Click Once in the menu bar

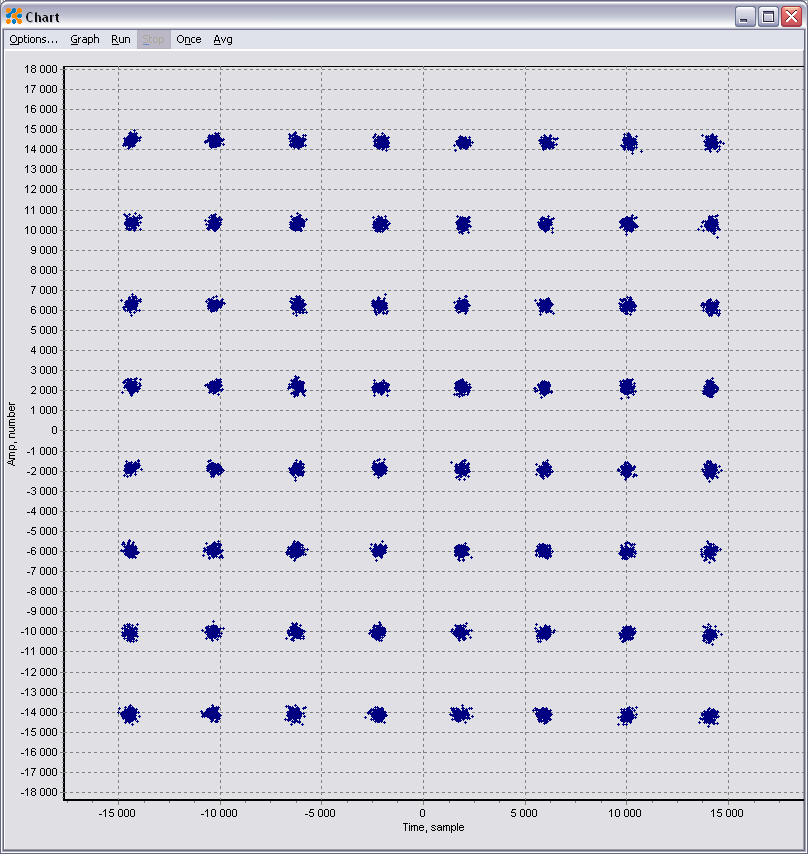tap(189, 39)
